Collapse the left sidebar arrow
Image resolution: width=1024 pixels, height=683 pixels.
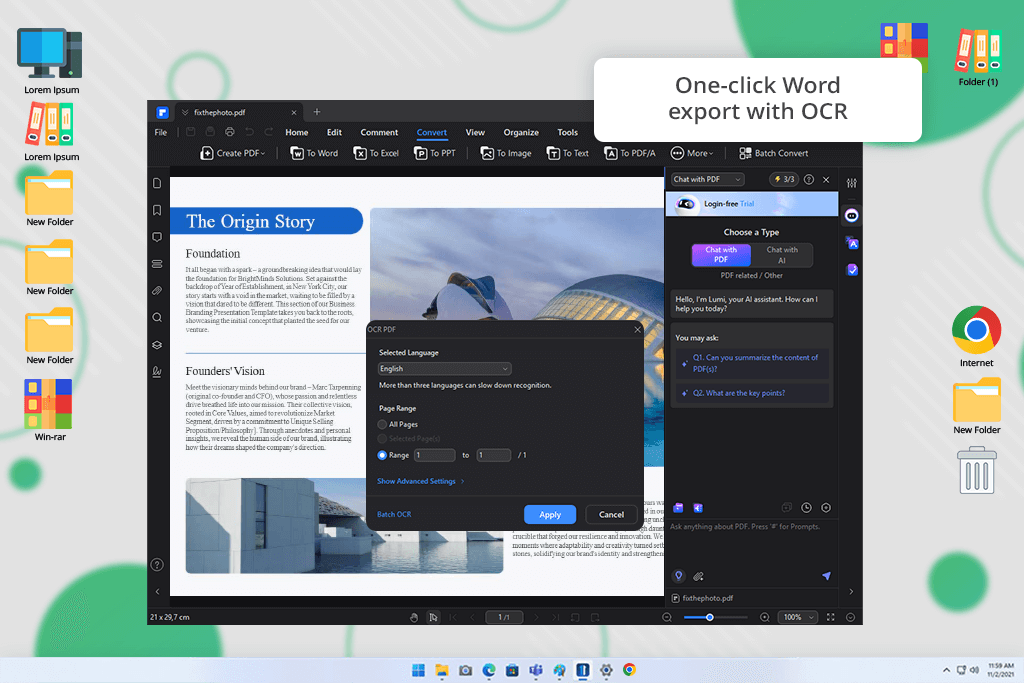point(157,592)
